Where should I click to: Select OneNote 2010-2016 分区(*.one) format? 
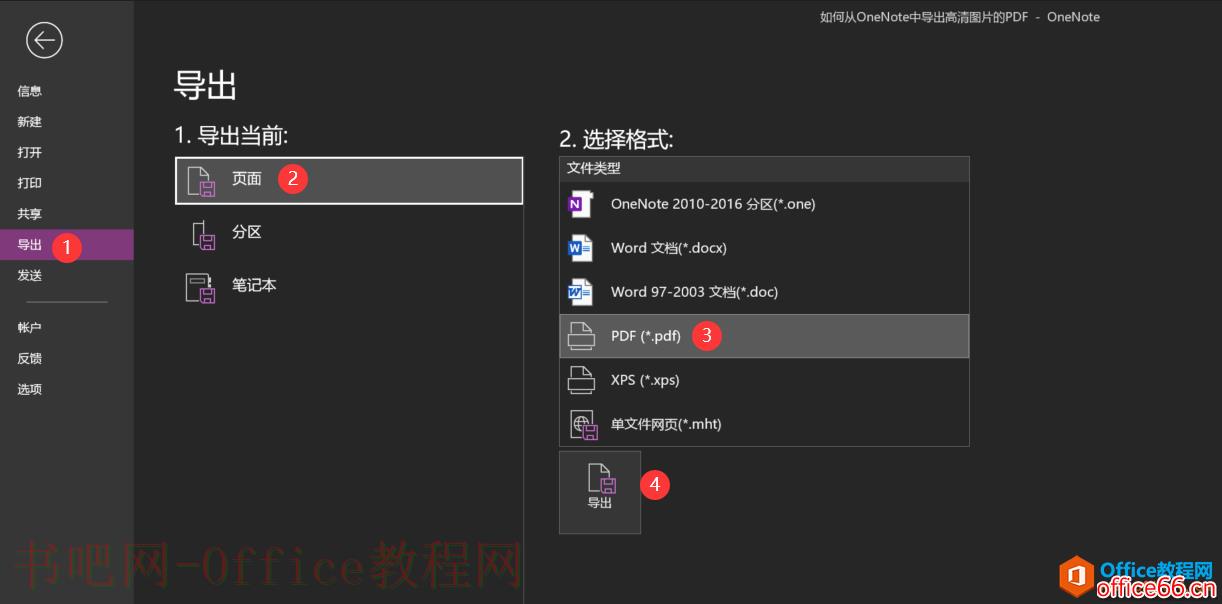[x=764, y=204]
